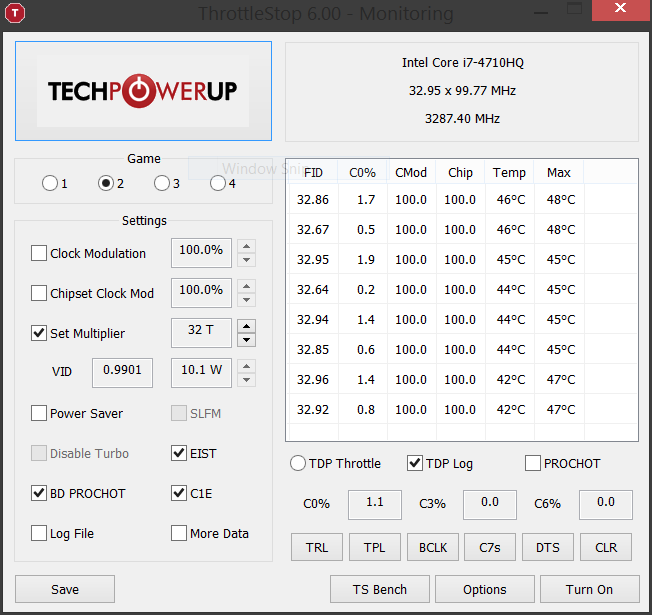
Task: Click the C3% value field
Action: [490, 504]
